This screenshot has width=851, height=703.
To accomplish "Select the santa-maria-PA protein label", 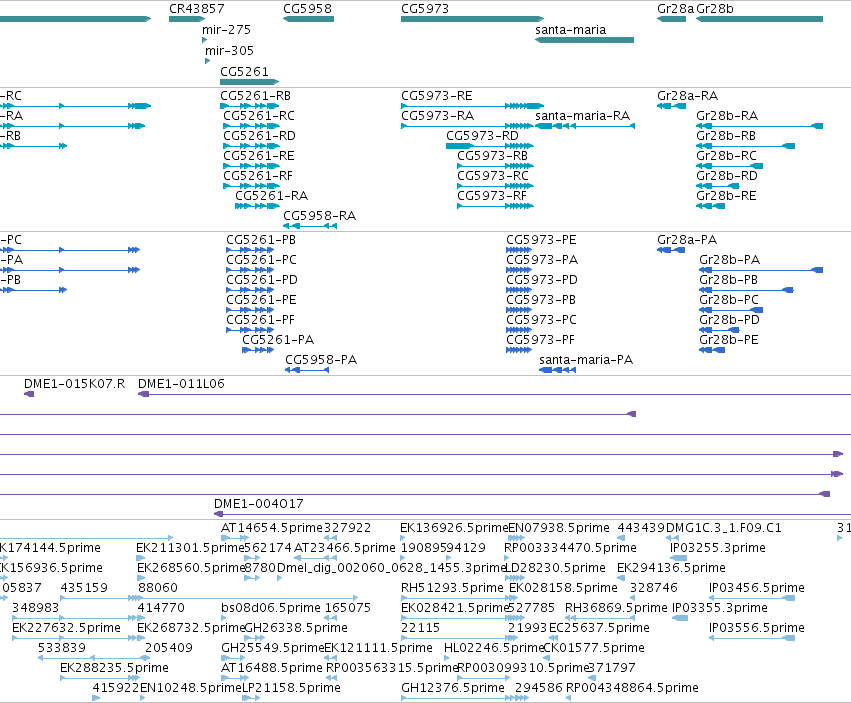I will (x=586, y=360).
